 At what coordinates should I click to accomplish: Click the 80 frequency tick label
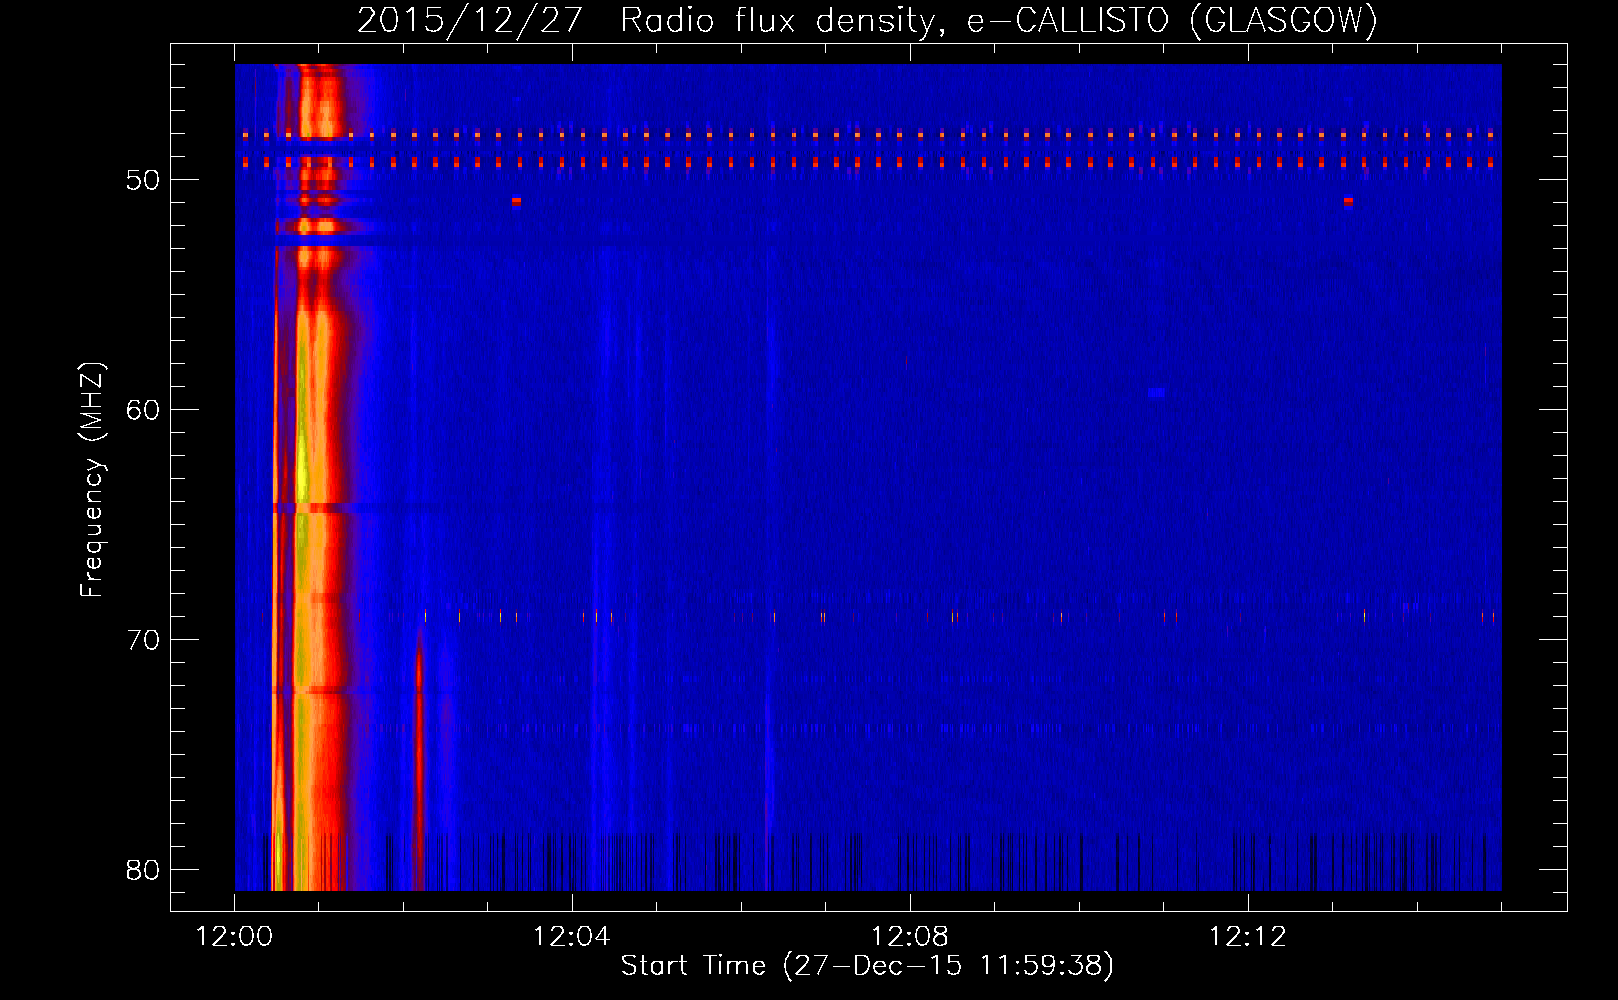[x=143, y=870]
